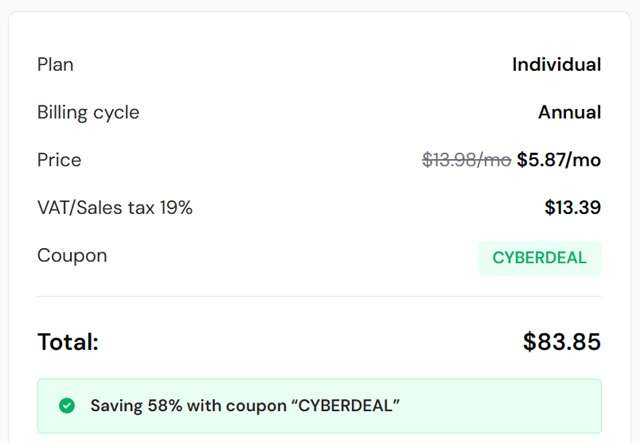This screenshot has height=443, width=640.
Task: Click the green CYBERDEAL coupon badge
Action: click(539, 258)
